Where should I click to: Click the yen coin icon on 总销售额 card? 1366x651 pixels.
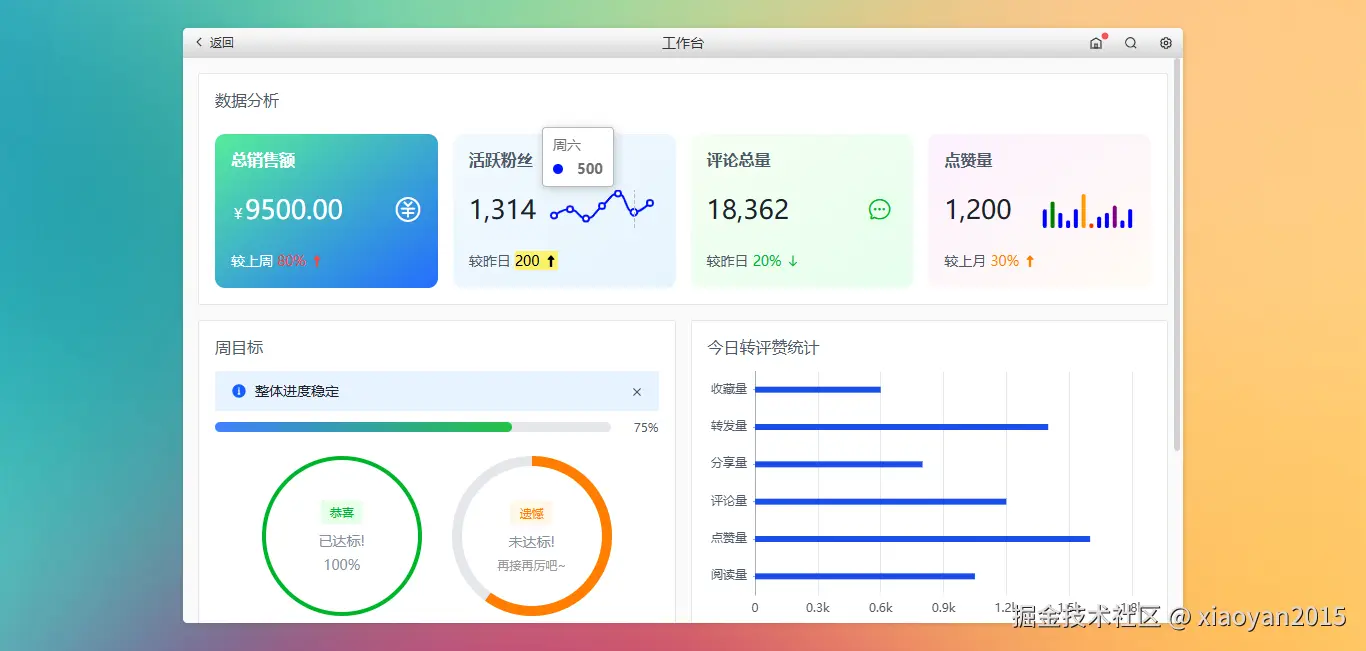tap(408, 210)
